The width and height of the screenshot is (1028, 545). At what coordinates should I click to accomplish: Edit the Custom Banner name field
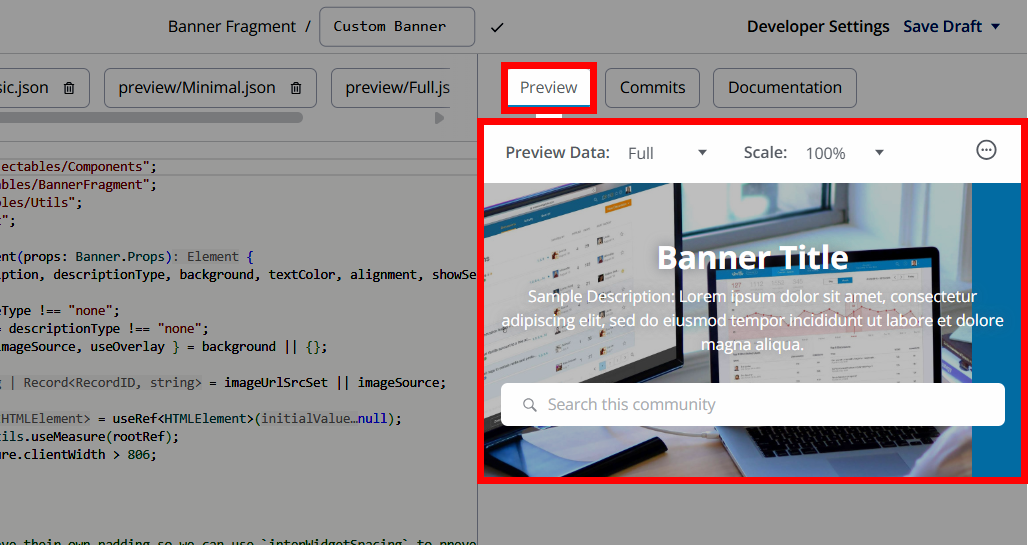[397, 27]
